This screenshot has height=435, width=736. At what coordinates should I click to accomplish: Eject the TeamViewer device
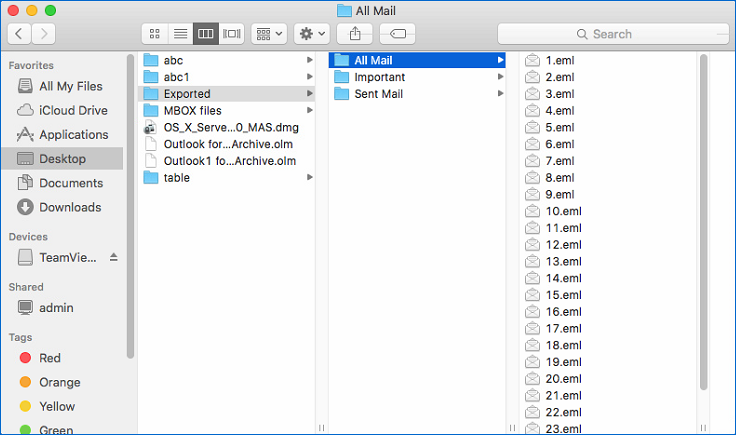113,257
